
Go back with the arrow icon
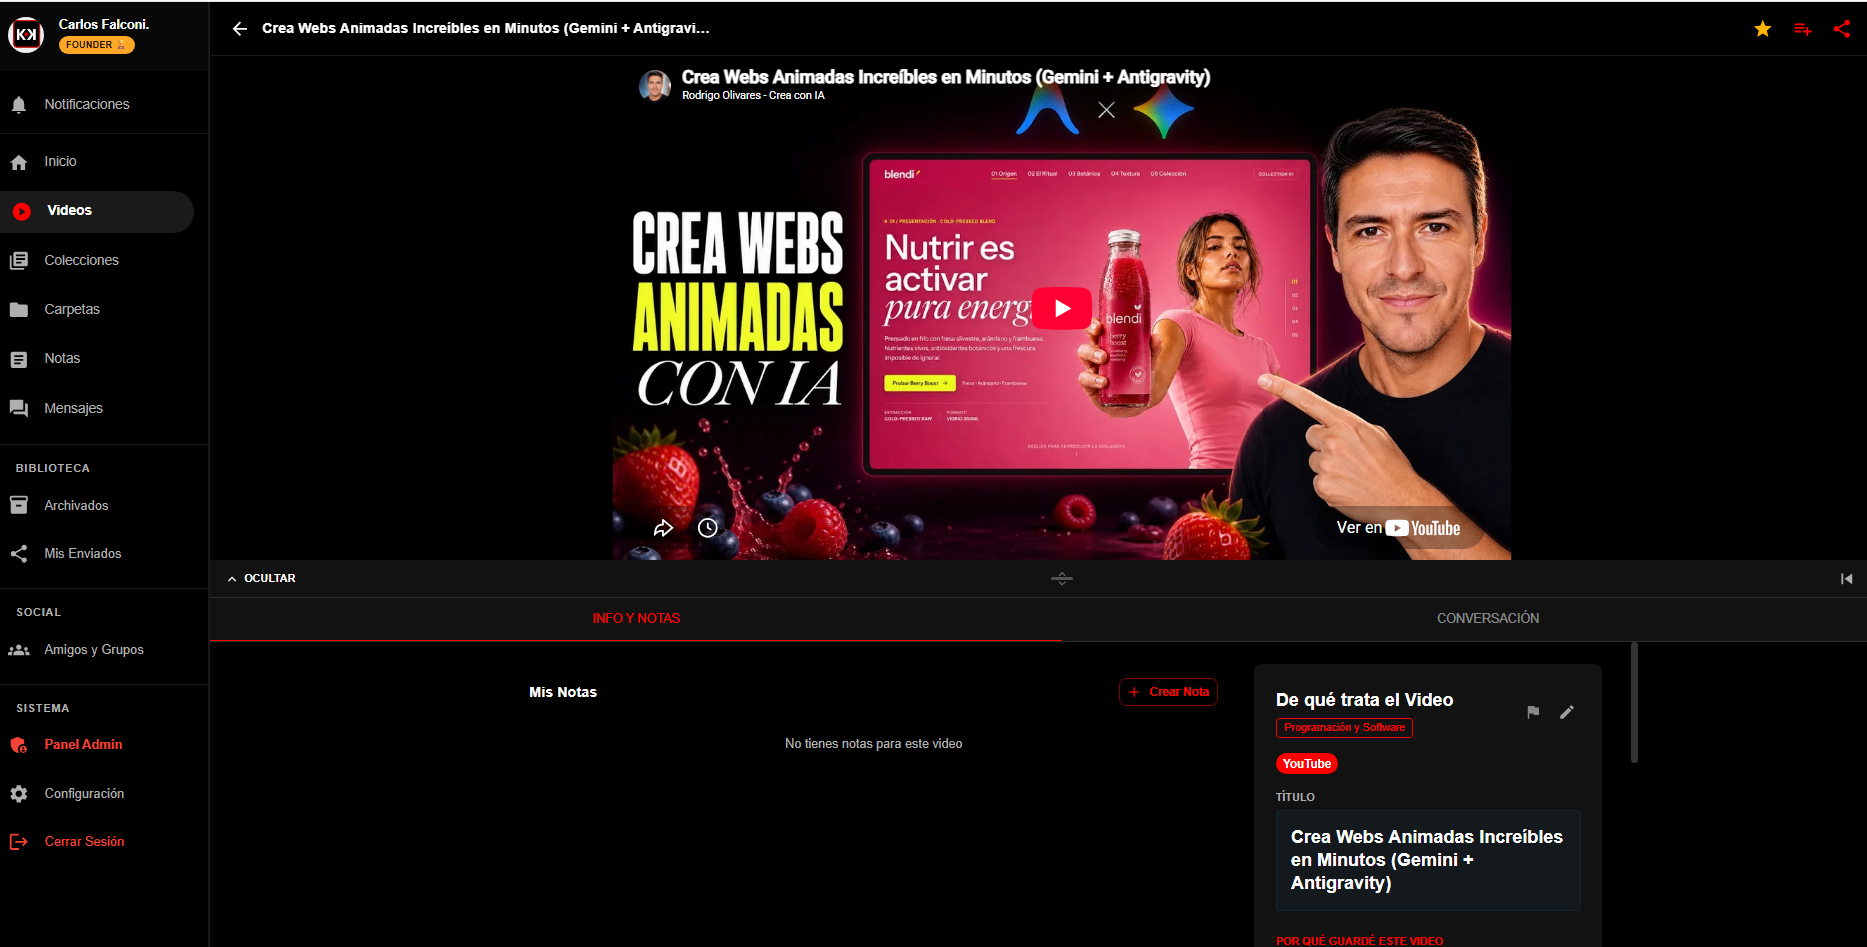(x=240, y=29)
